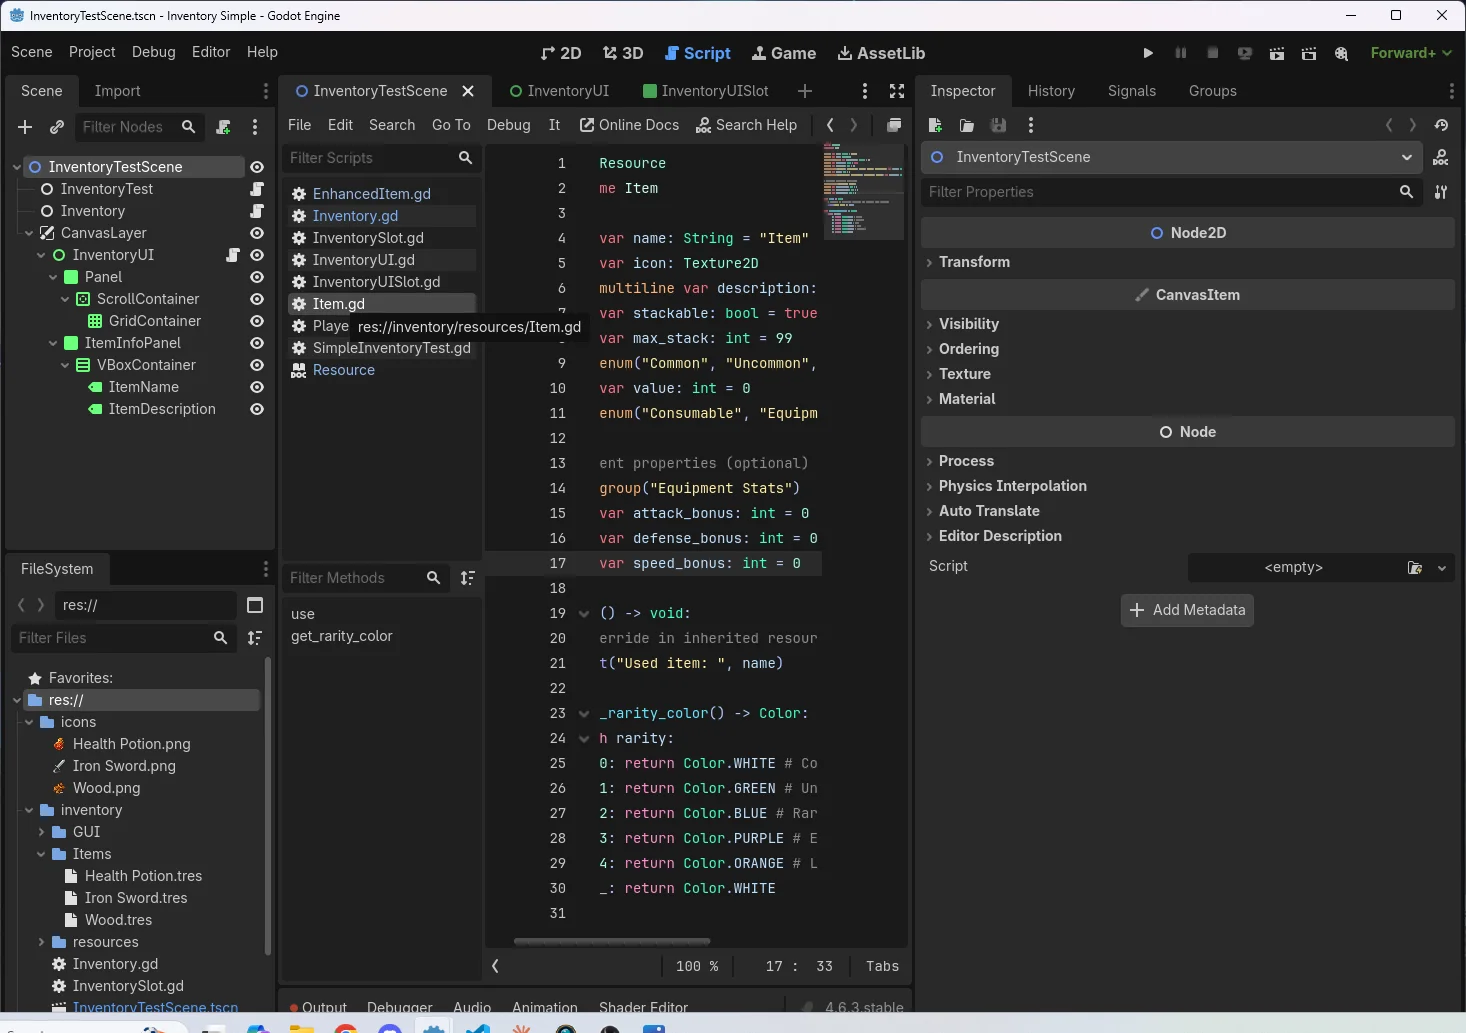This screenshot has height=1033, width=1466.
Task: Load resource folder icon in Inspector
Action: pyautogui.click(x=966, y=125)
